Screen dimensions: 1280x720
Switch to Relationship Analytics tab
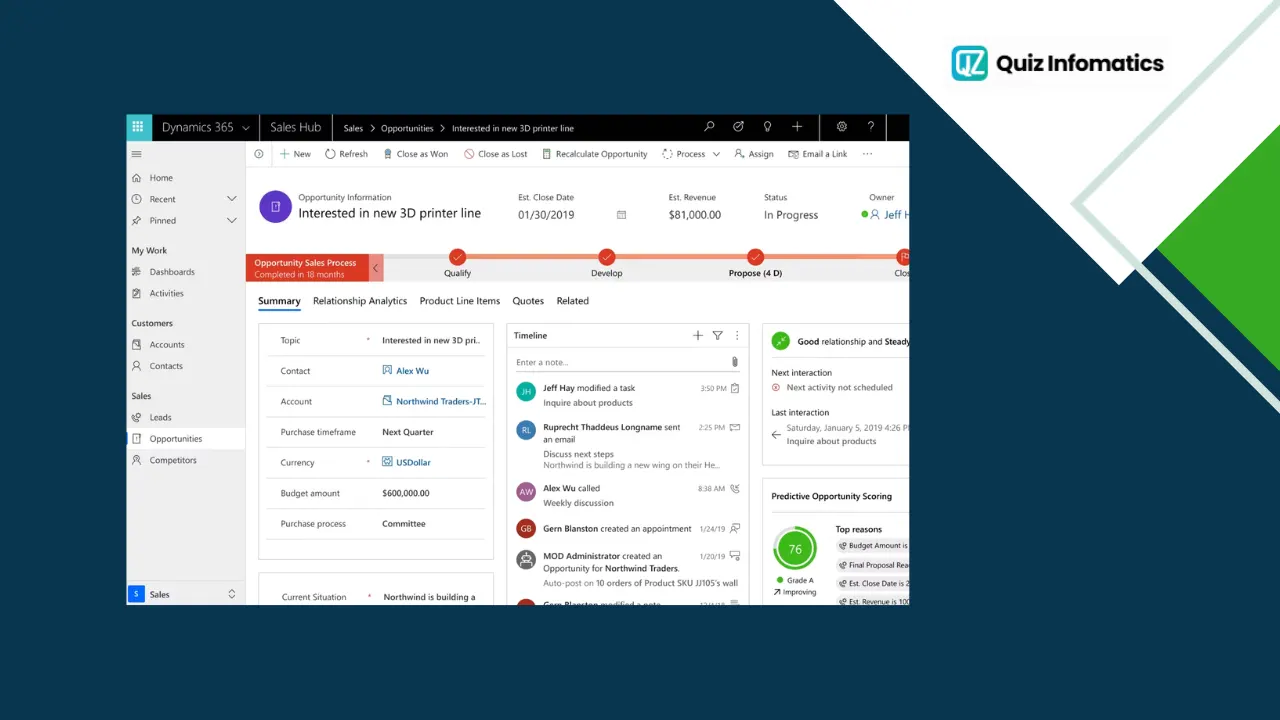[x=360, y=301]
